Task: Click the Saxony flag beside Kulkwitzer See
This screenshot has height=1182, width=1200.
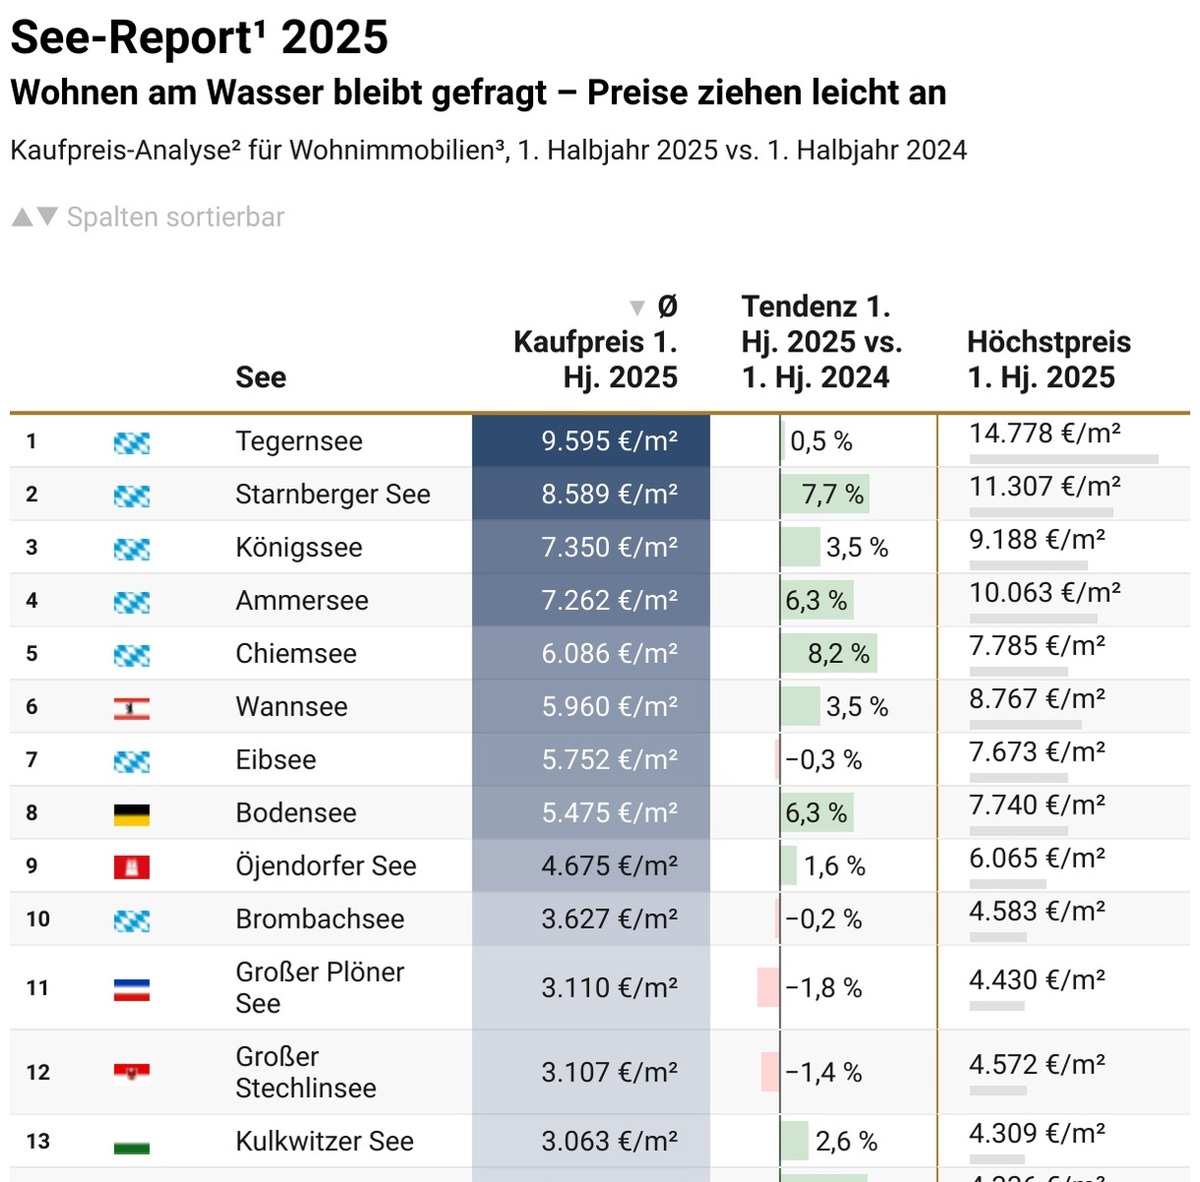Action: coord(132,1143)
